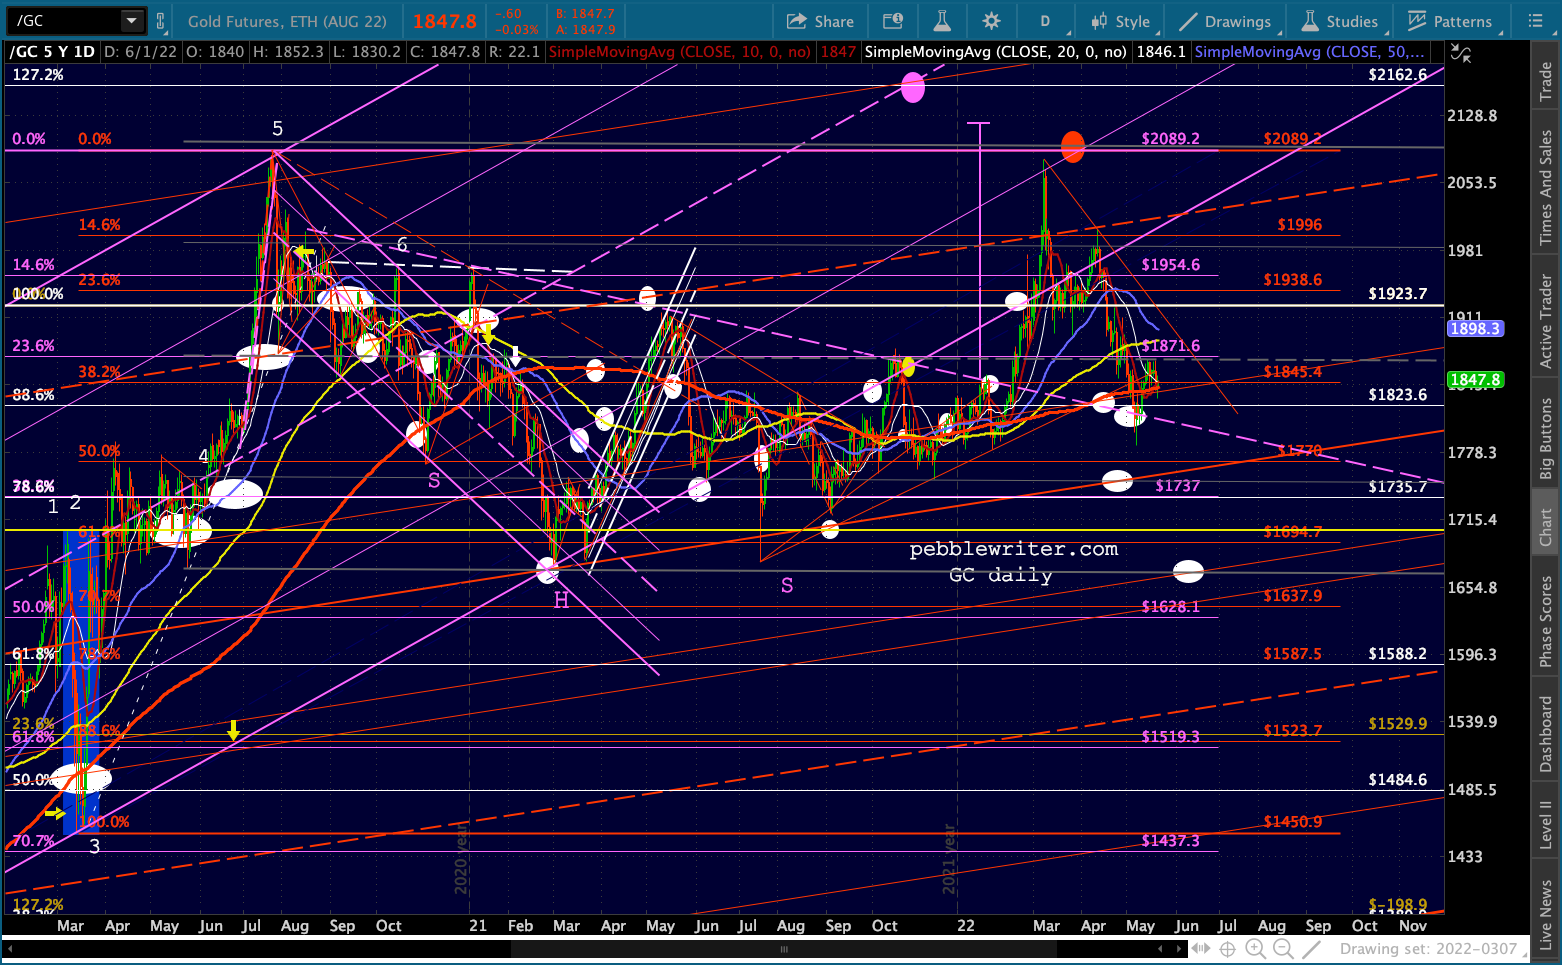Click the last price 1847.8 in header
This screenshot has width=1562, height=965.
coord(445,21)
